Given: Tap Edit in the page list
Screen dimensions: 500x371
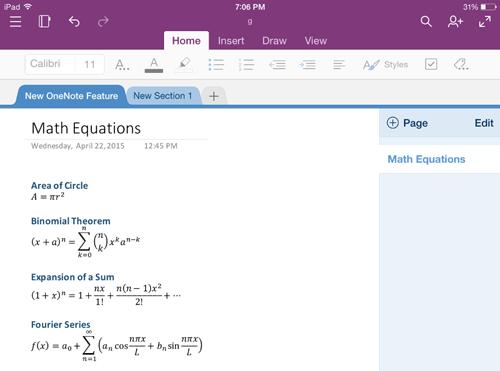Looking at the screenshot, I should coord(484,123).
